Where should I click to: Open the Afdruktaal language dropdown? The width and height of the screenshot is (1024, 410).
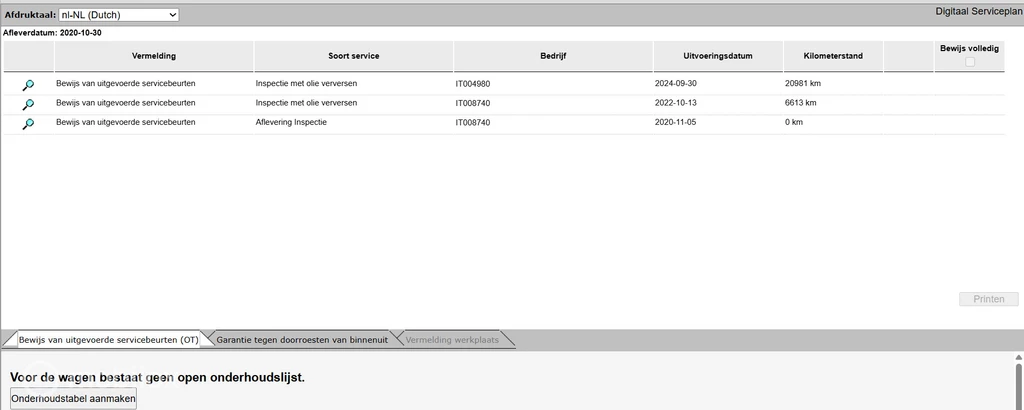pyautogui.click(x=118, y=15)
